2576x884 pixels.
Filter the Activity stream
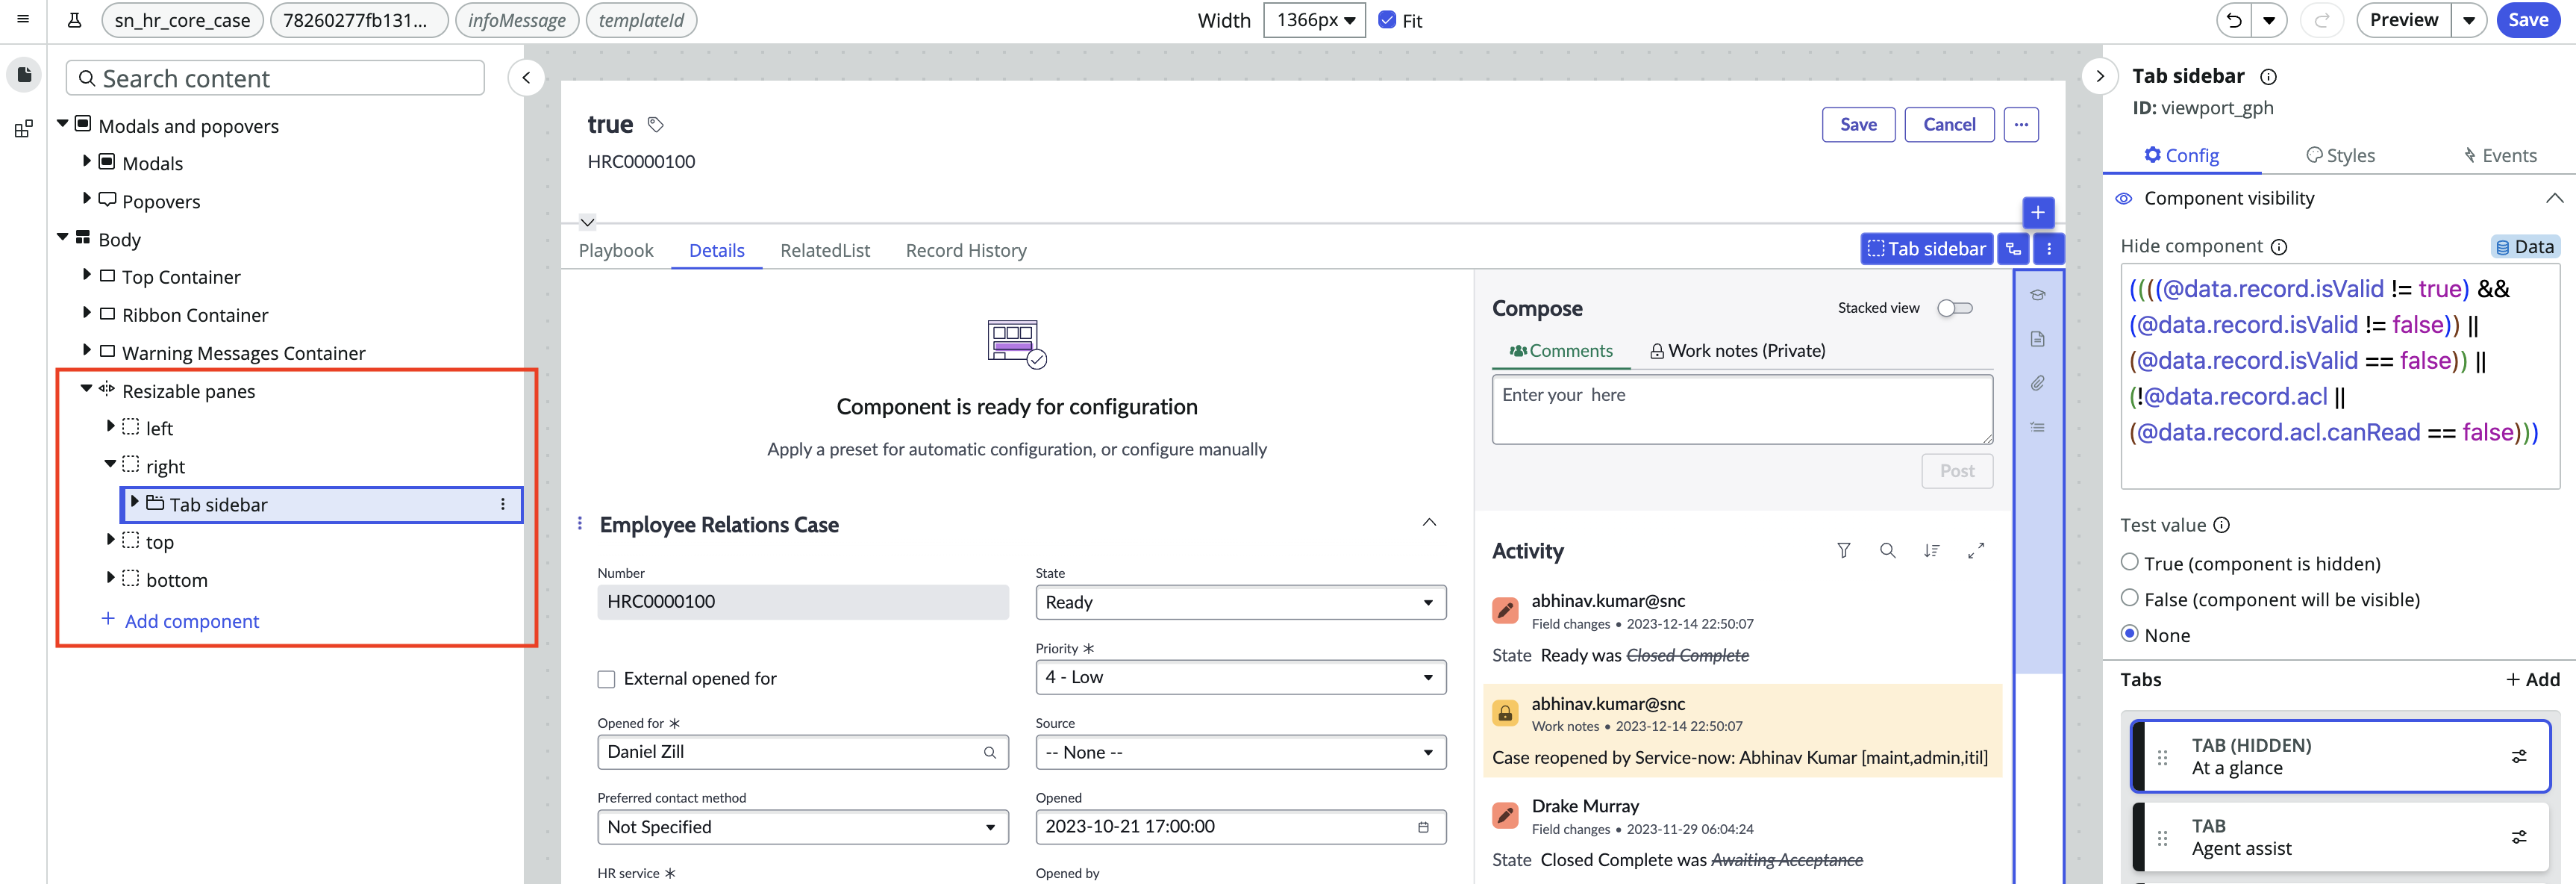tap(1844, 550)
